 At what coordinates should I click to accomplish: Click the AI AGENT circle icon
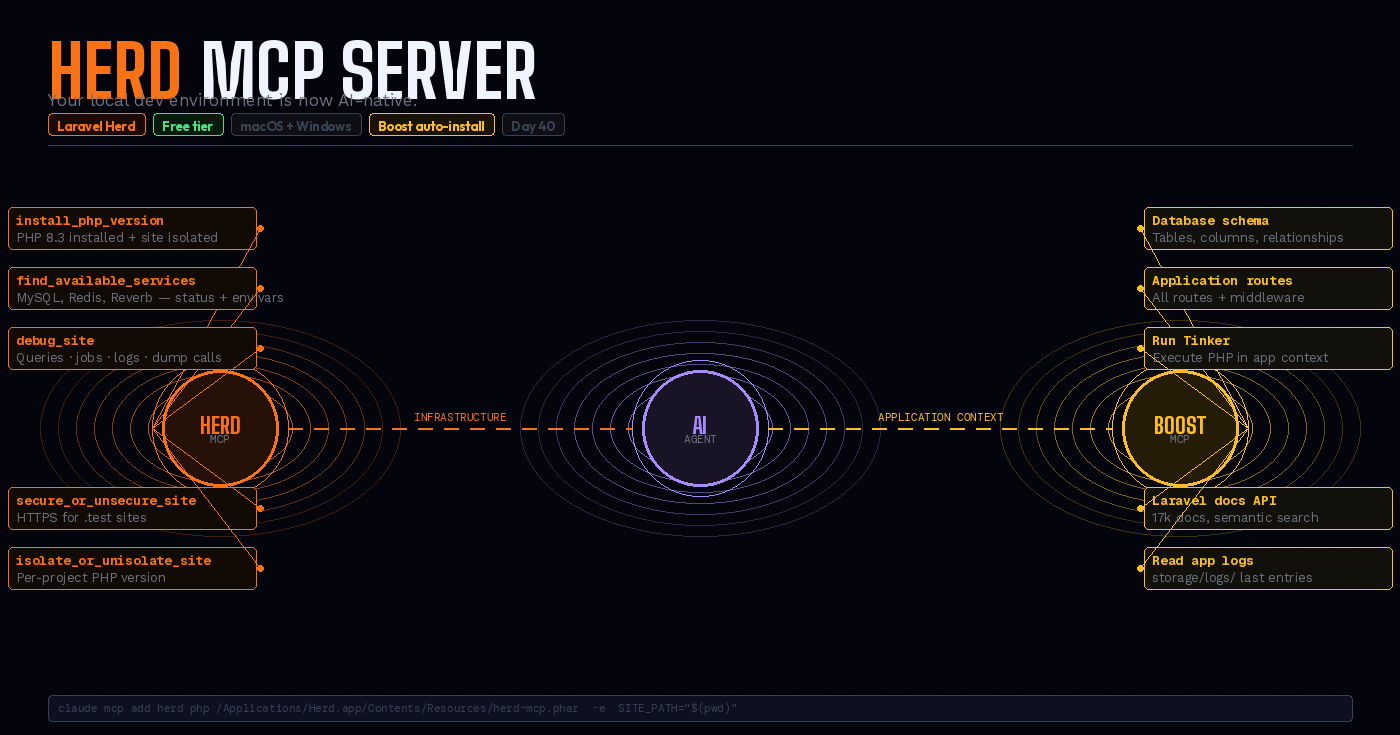700,427
